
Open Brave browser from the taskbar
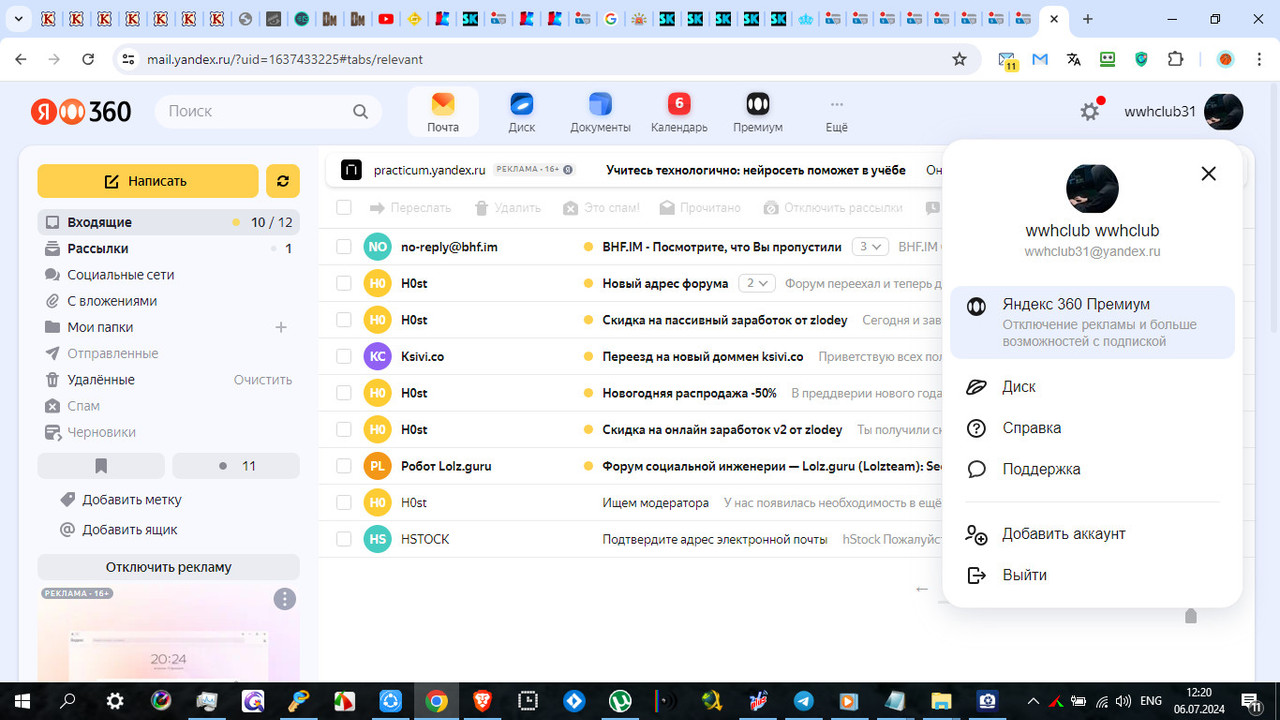pyautogui.click(x=481, y=701)
